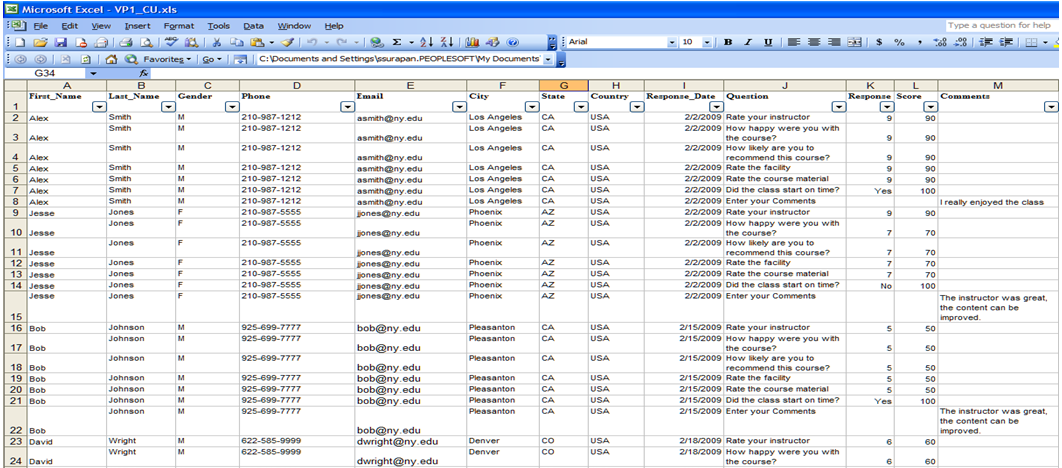Sort ascending with the A-Z icon
Screen dimensions: 1062x468
pyautogui.click(x=427, y=42)
